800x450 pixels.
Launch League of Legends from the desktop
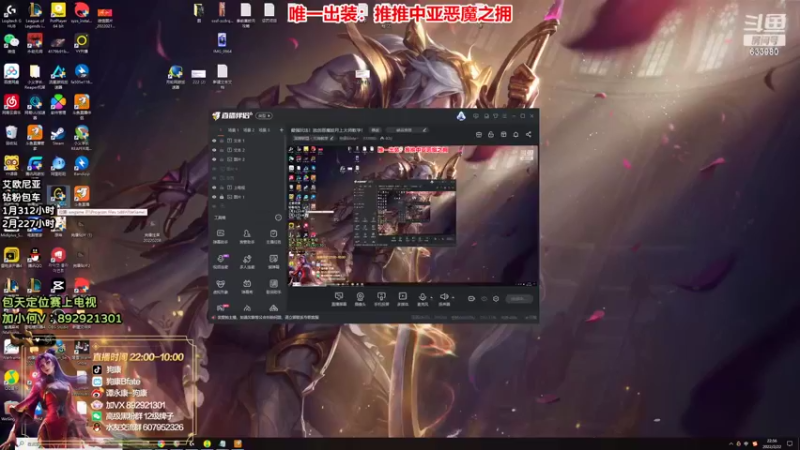(35, 15)
